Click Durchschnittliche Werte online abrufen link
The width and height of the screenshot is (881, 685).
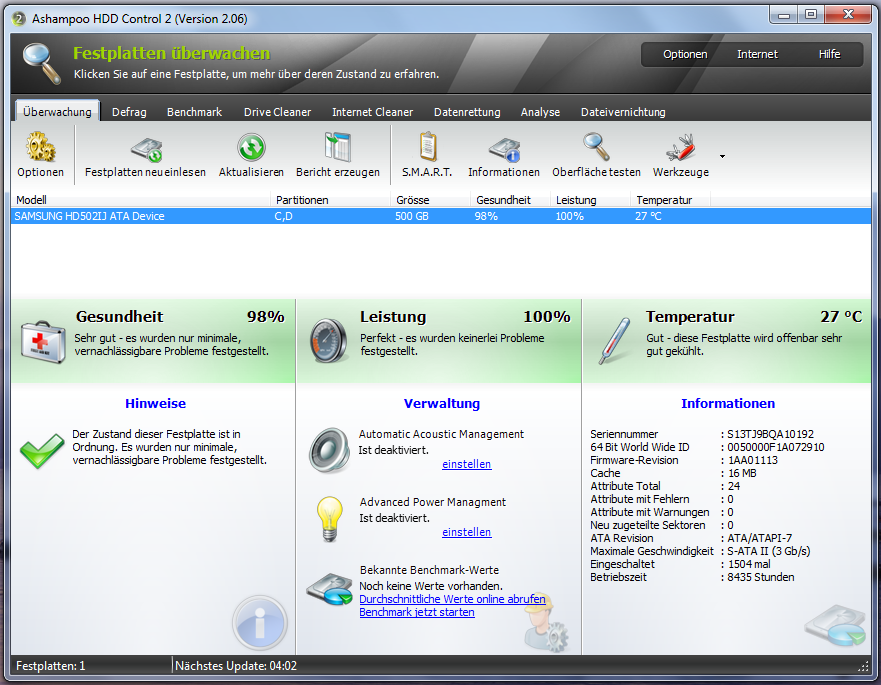[x=452, y=599]
